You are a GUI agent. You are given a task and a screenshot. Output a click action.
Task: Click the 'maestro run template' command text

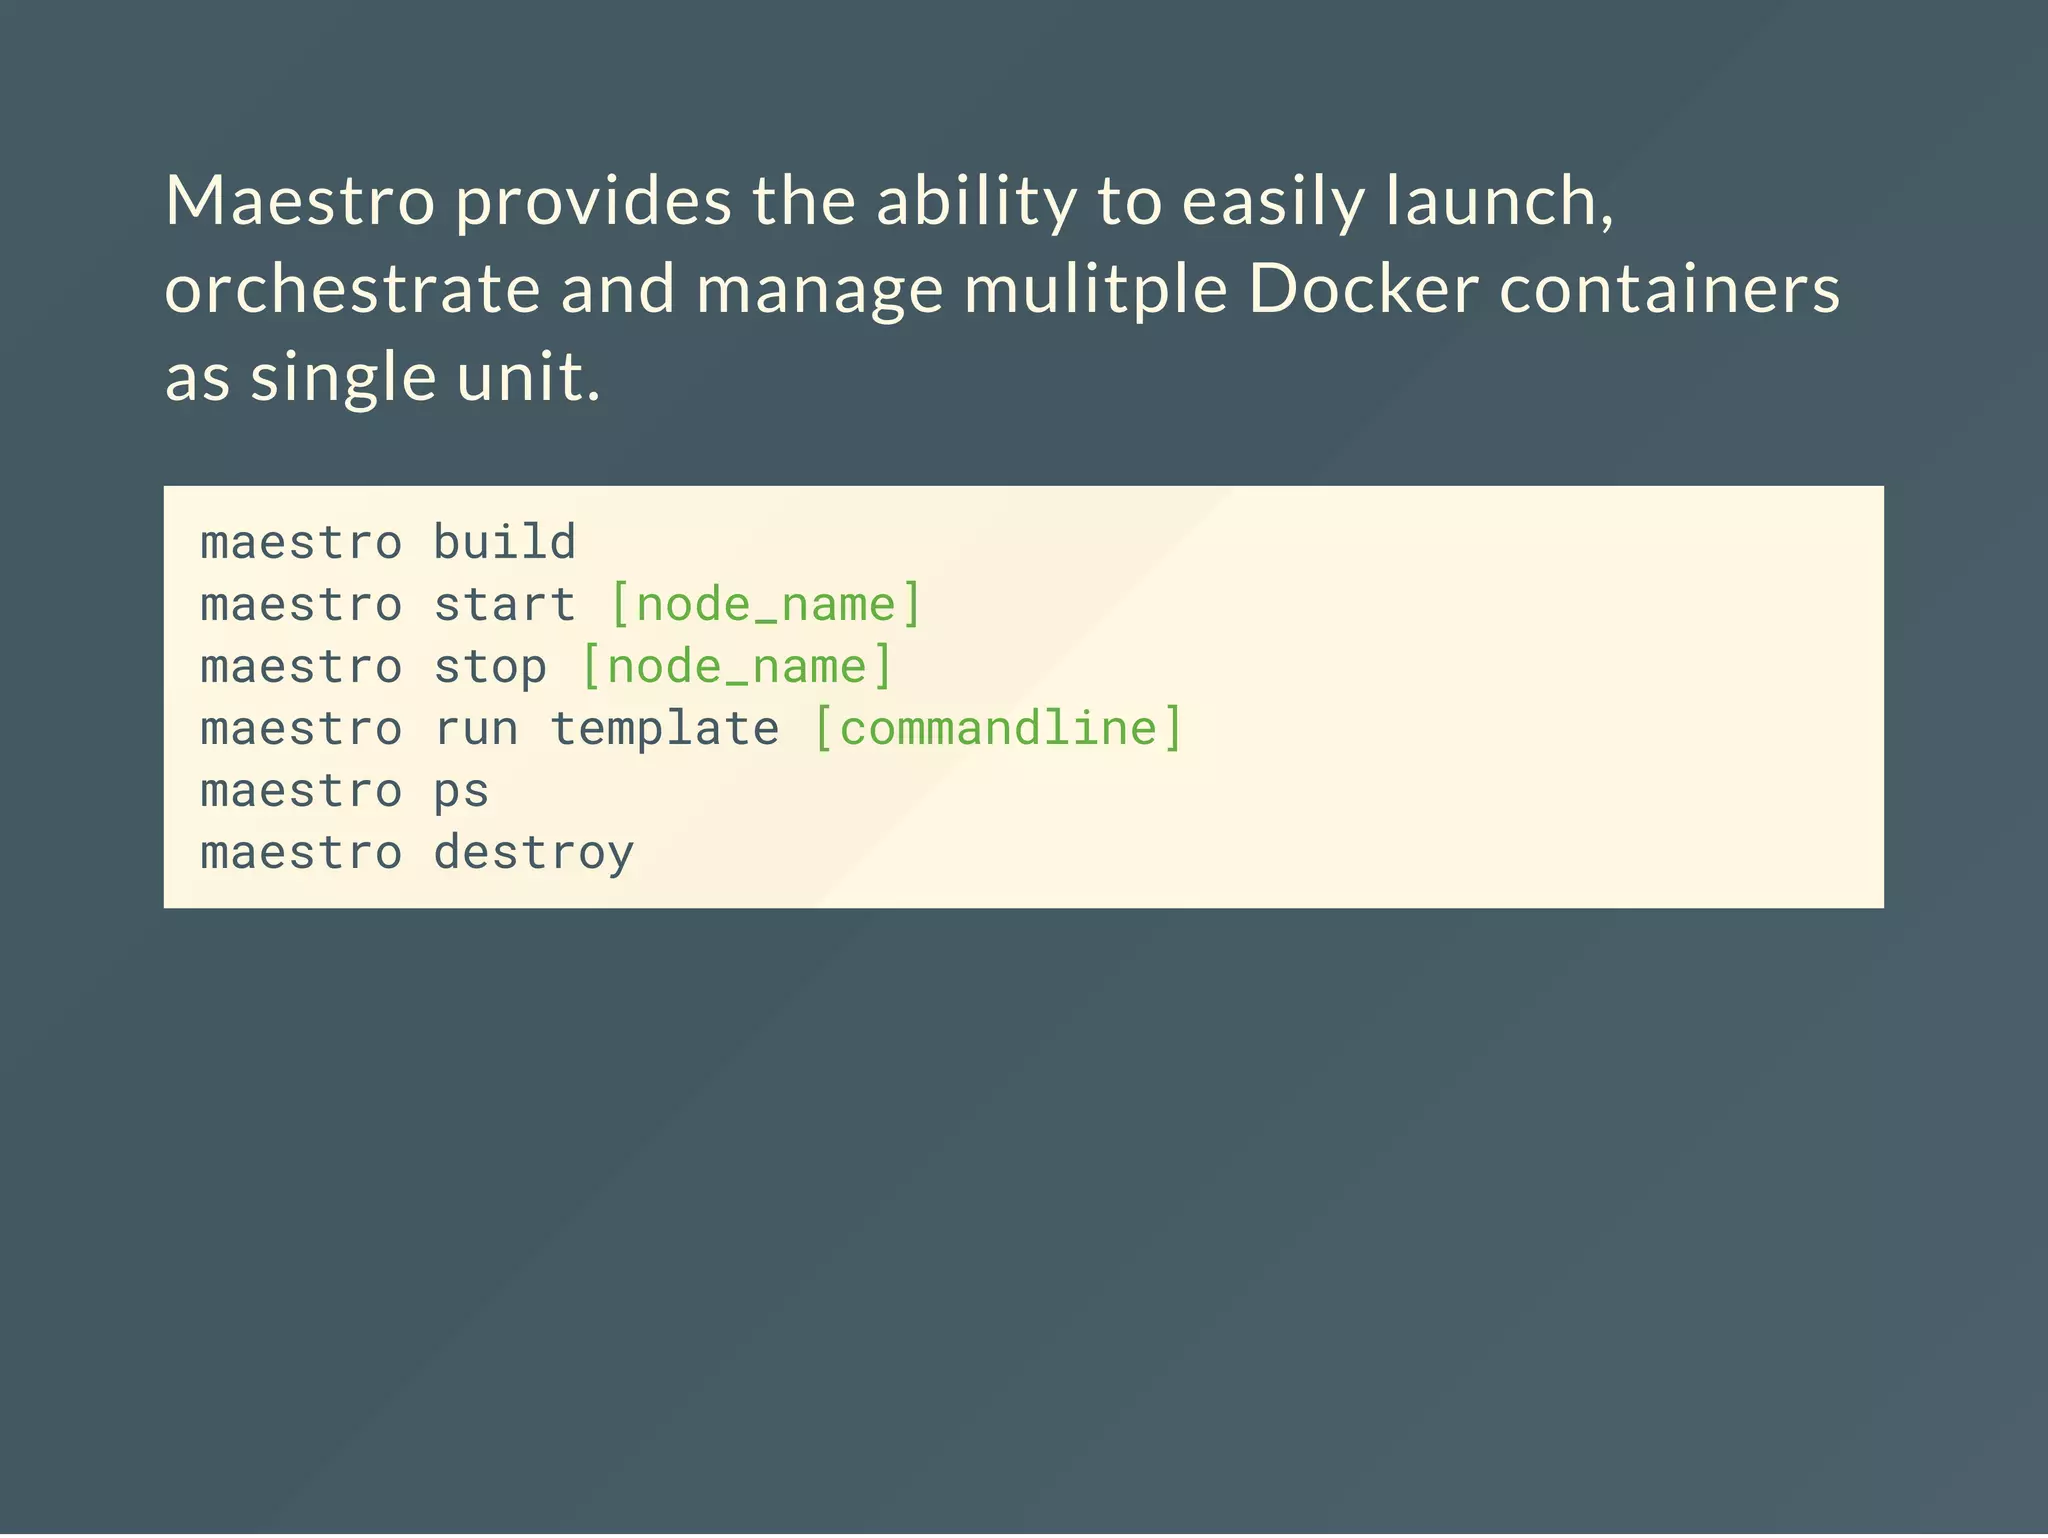click(x=490, y=728)
